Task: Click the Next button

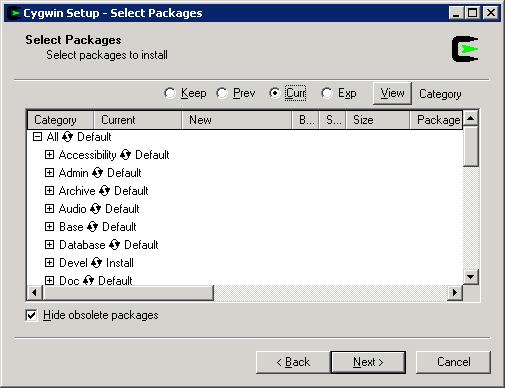Action: click(x=368, y=362)
